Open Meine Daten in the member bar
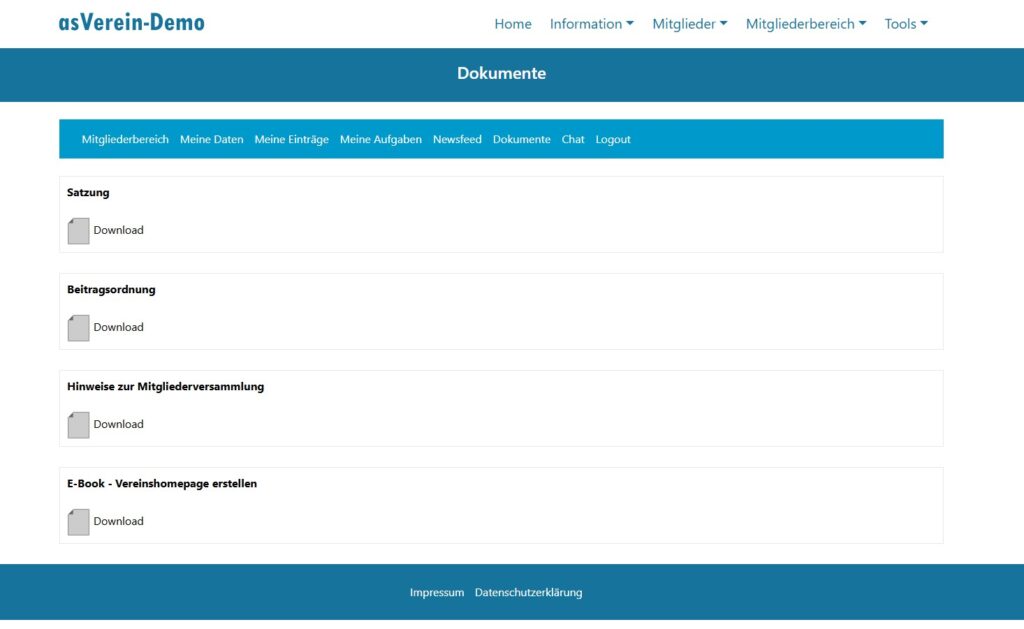The height and width of the screenshot is (629, 1024). tap(211, 140)
